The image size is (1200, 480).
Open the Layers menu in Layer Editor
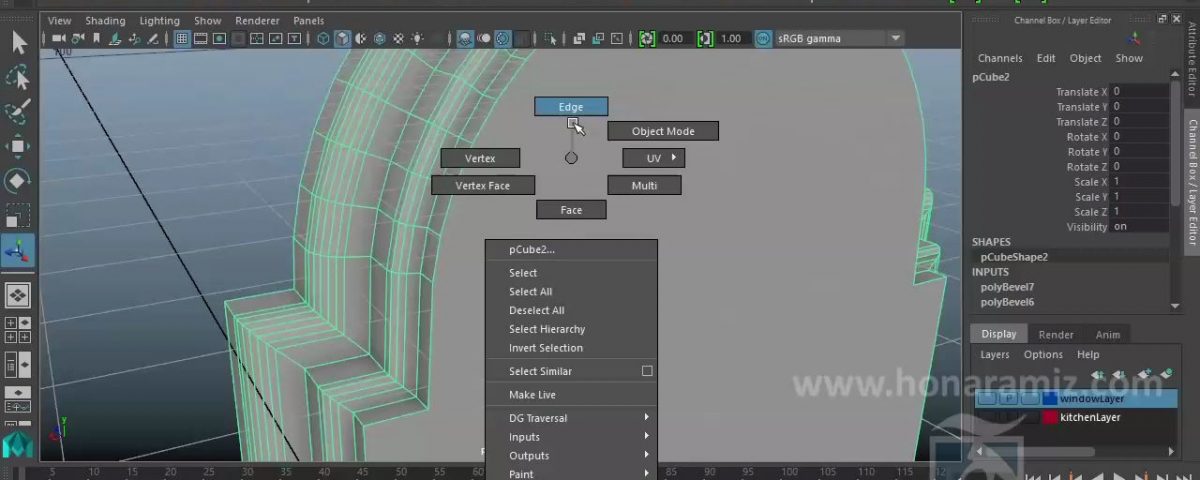tap(994, 355)
